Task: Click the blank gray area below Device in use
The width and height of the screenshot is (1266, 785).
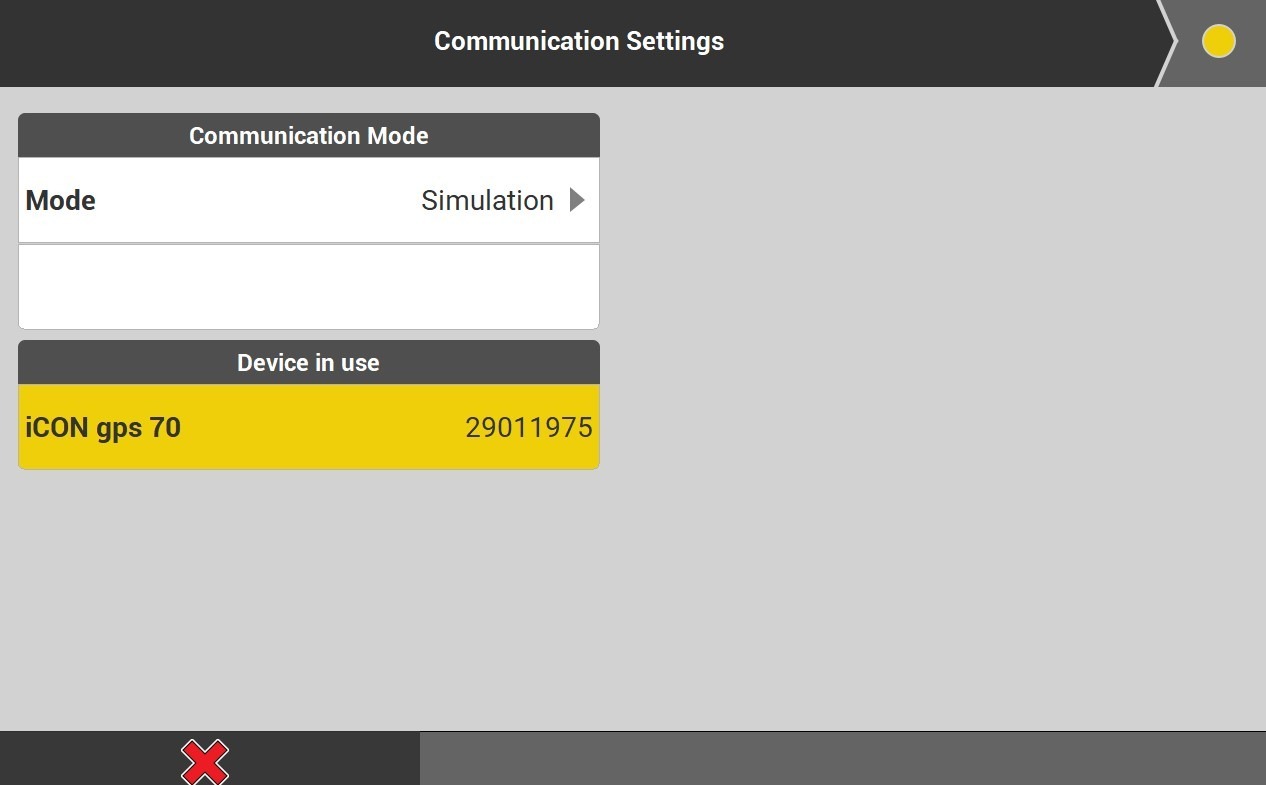Action: coord(308,600)
